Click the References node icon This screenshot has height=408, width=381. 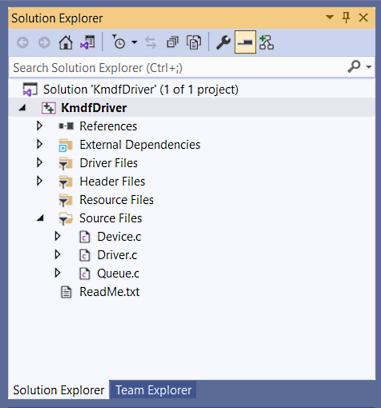pyautogui.click(x=66, y=126)
